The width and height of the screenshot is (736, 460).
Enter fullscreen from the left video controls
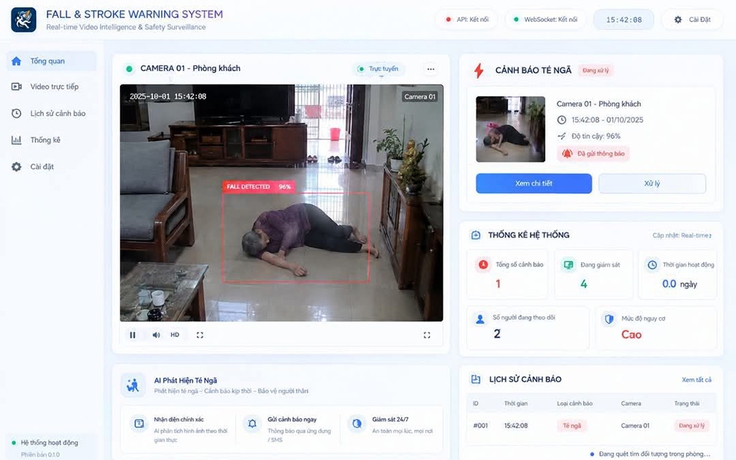(200, 335)
